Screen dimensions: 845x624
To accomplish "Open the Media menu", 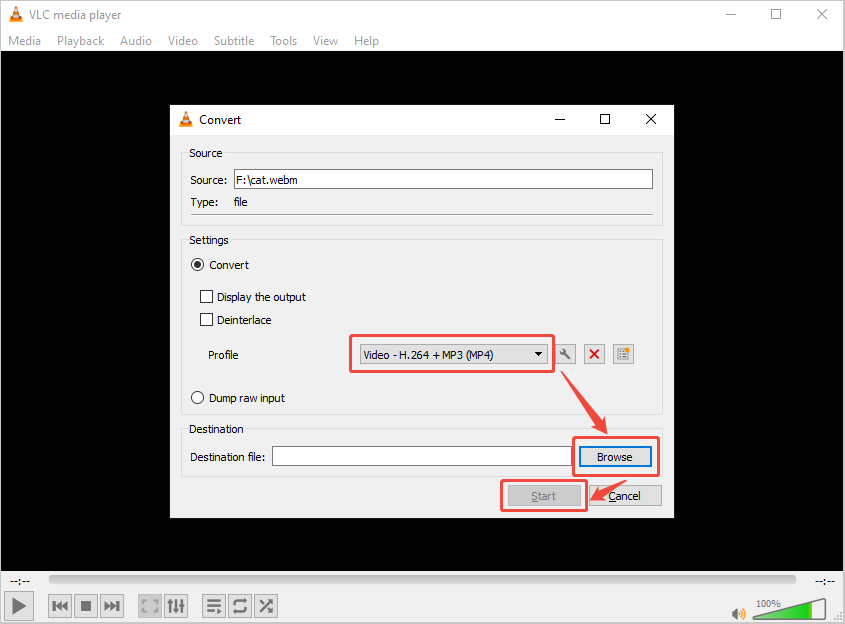I will (x=24, y=41).
